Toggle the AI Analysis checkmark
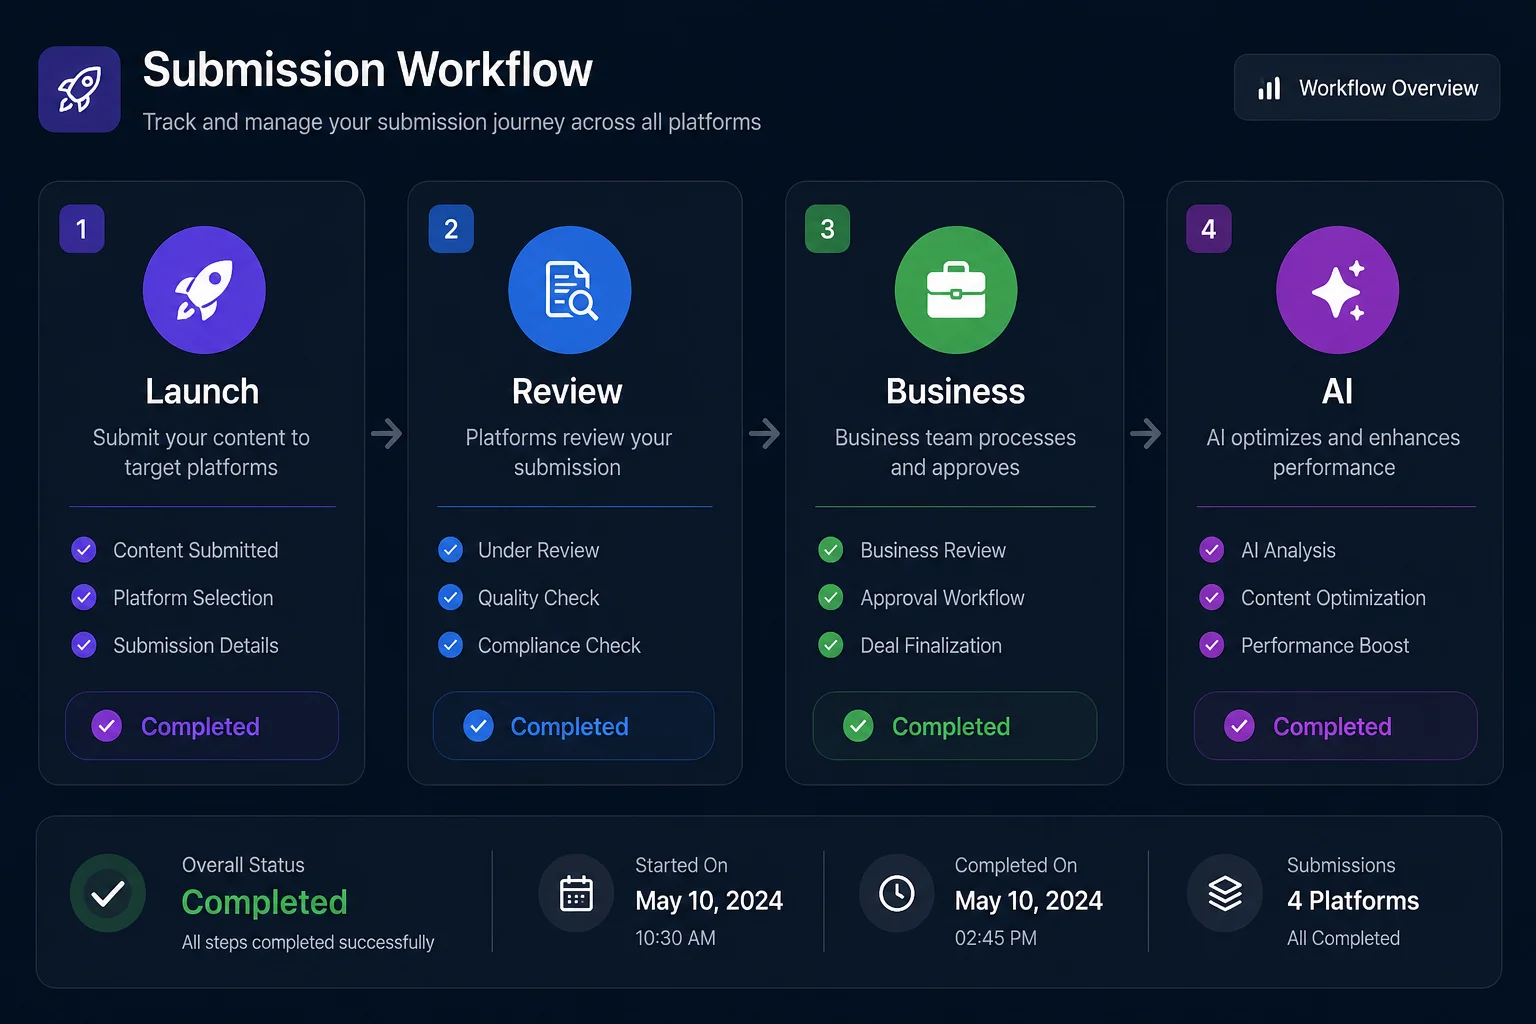The height and width of the screenshot is (1024, 1536). 1212,550
